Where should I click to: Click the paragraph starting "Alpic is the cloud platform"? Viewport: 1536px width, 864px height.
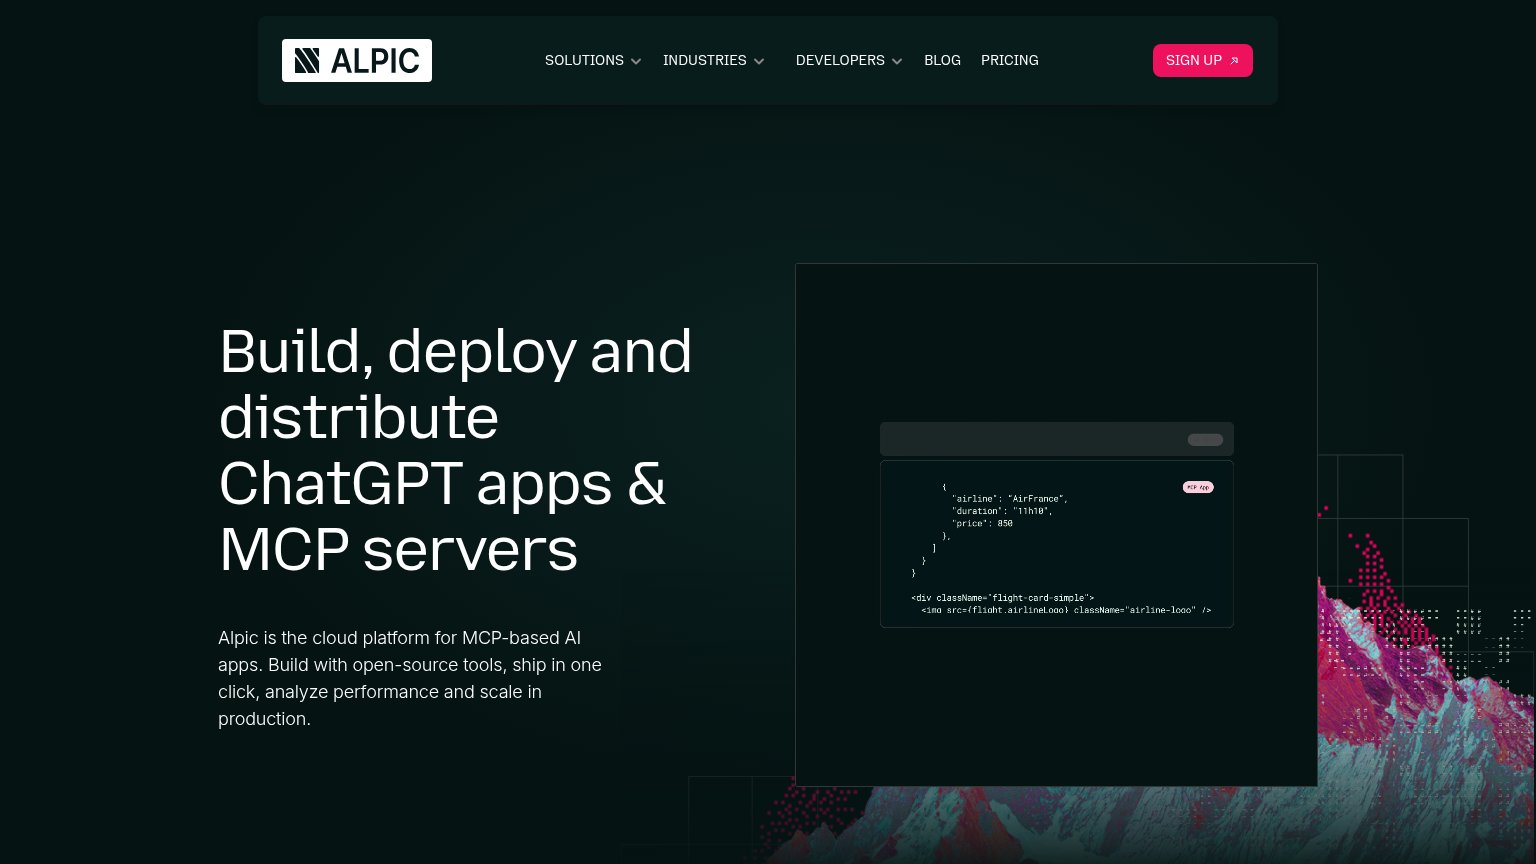pyautogui.click(x=410, y=678)
